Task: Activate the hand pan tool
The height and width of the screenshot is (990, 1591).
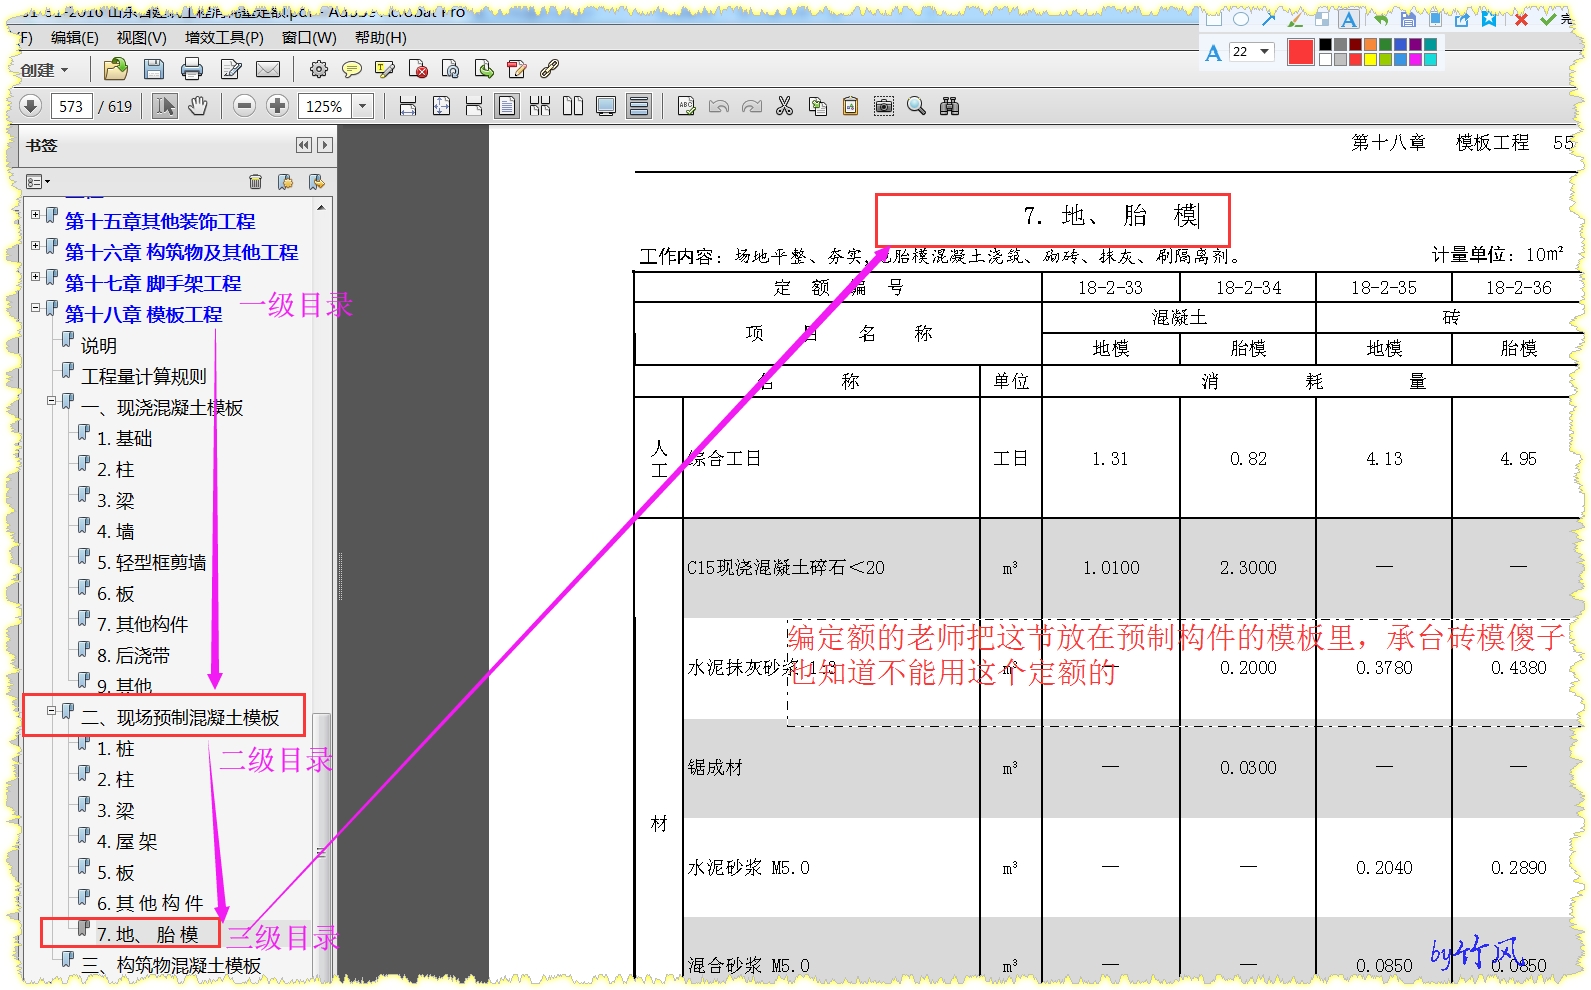Action: pyautogui.click(x=198, y=106)
